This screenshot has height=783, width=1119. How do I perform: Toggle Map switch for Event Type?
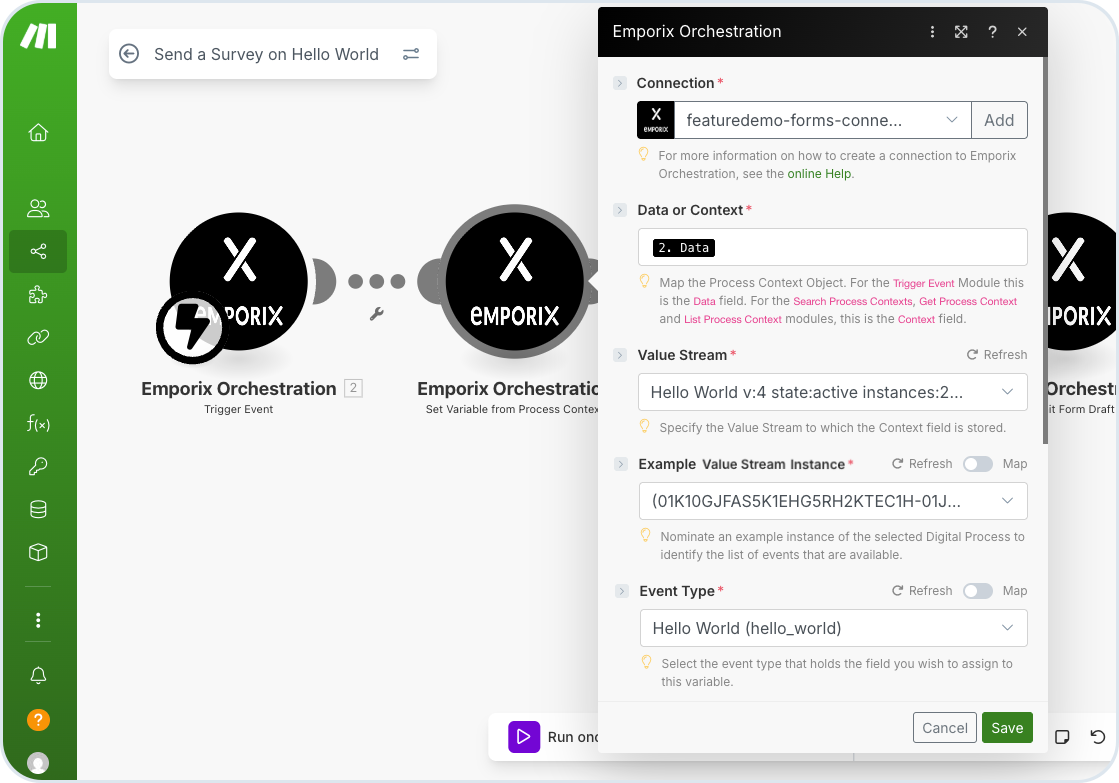click(977, 591)
